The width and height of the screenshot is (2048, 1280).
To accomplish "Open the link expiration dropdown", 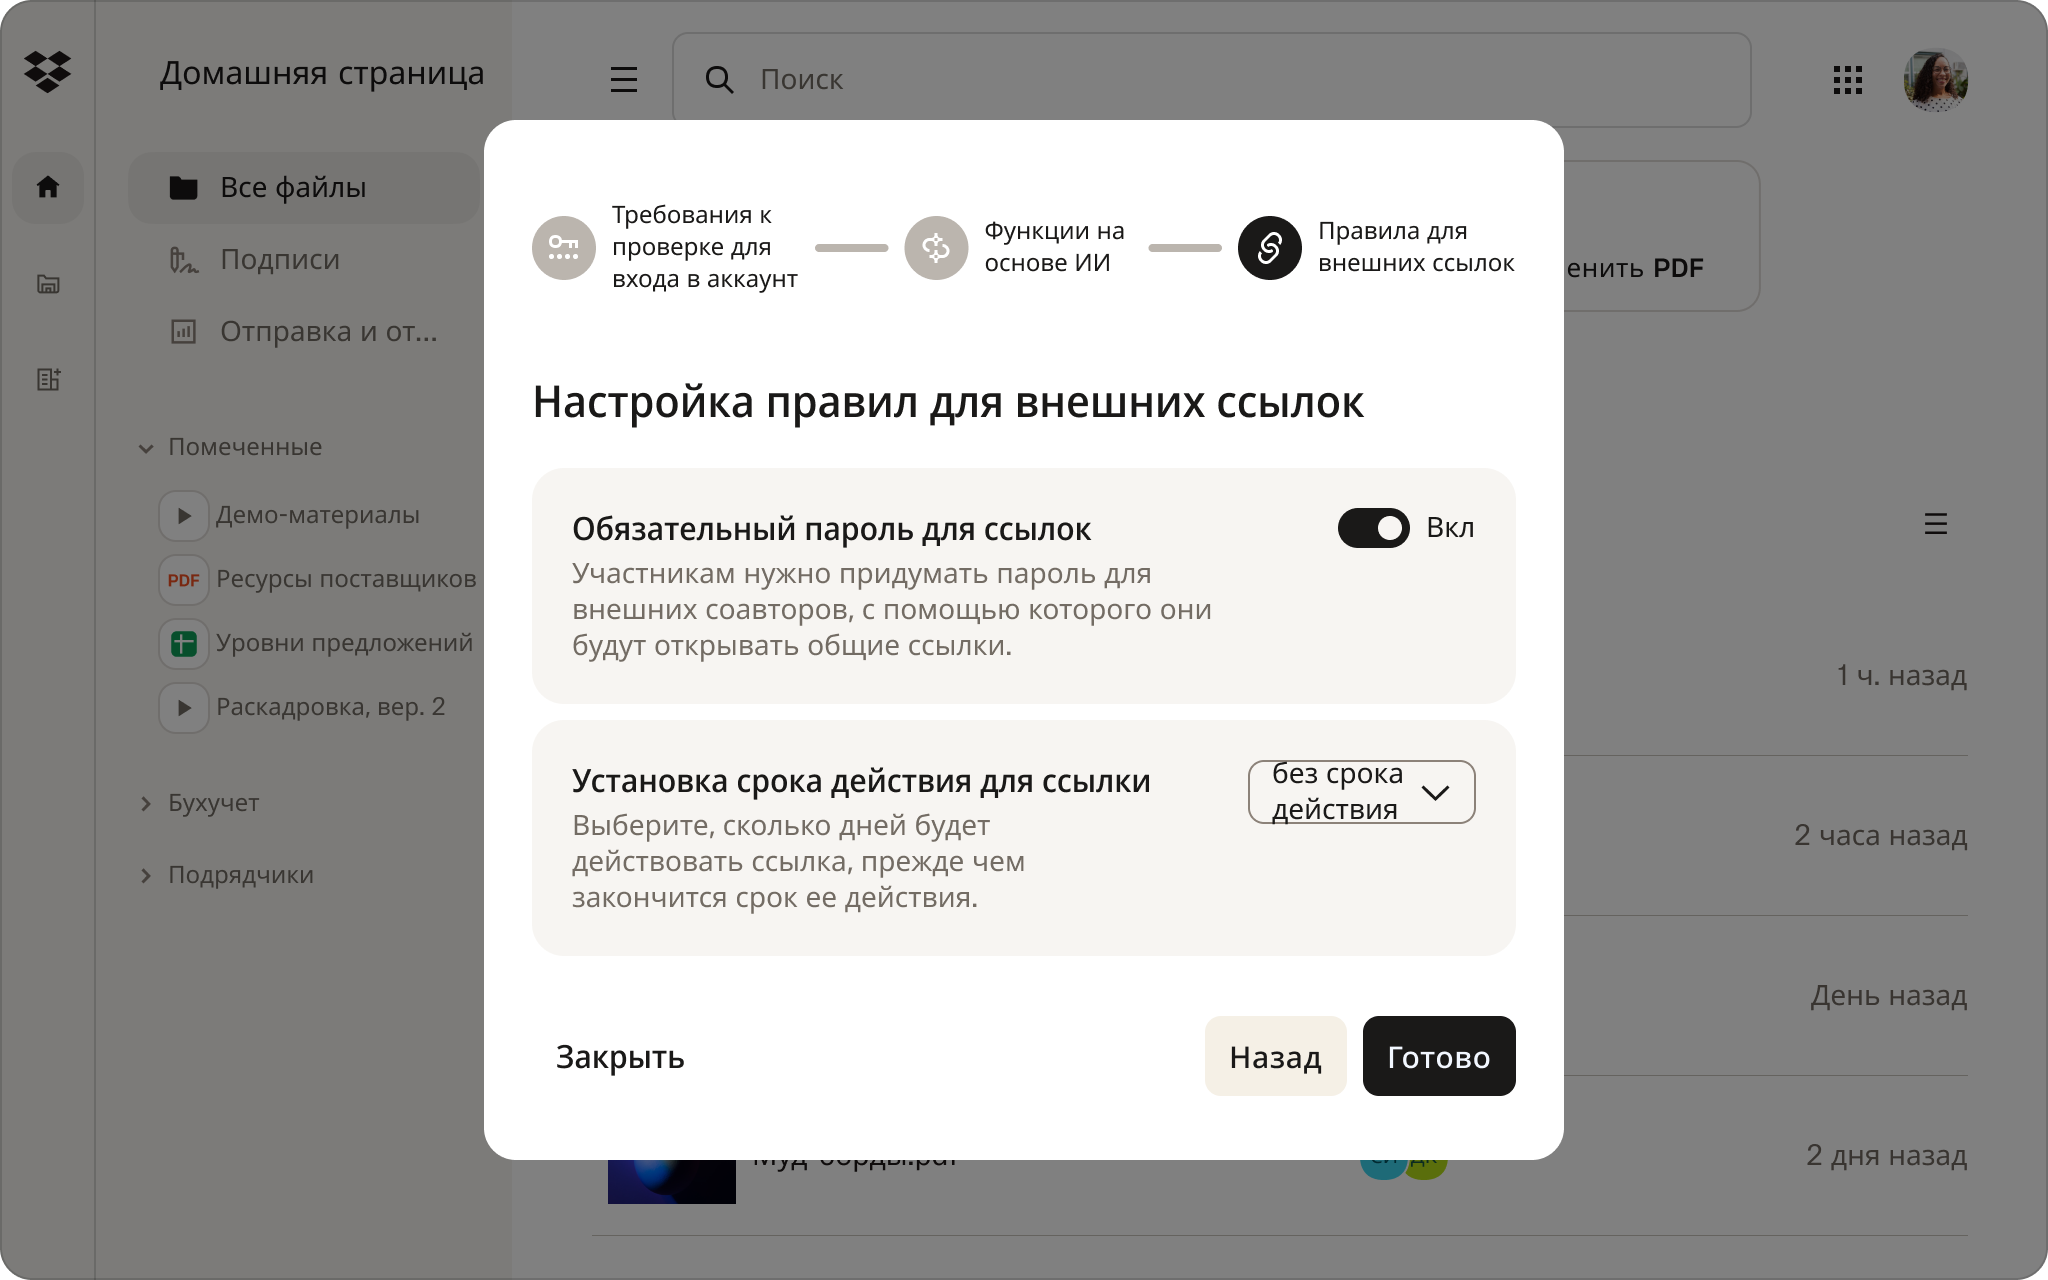I will (1362, 792).
